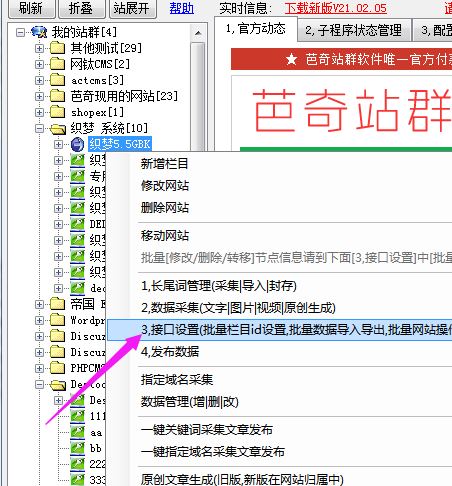Click the folder icon beside 帝国
This screenshot has height=486, width=452.
pyautogui.click(x=57, y=304)
